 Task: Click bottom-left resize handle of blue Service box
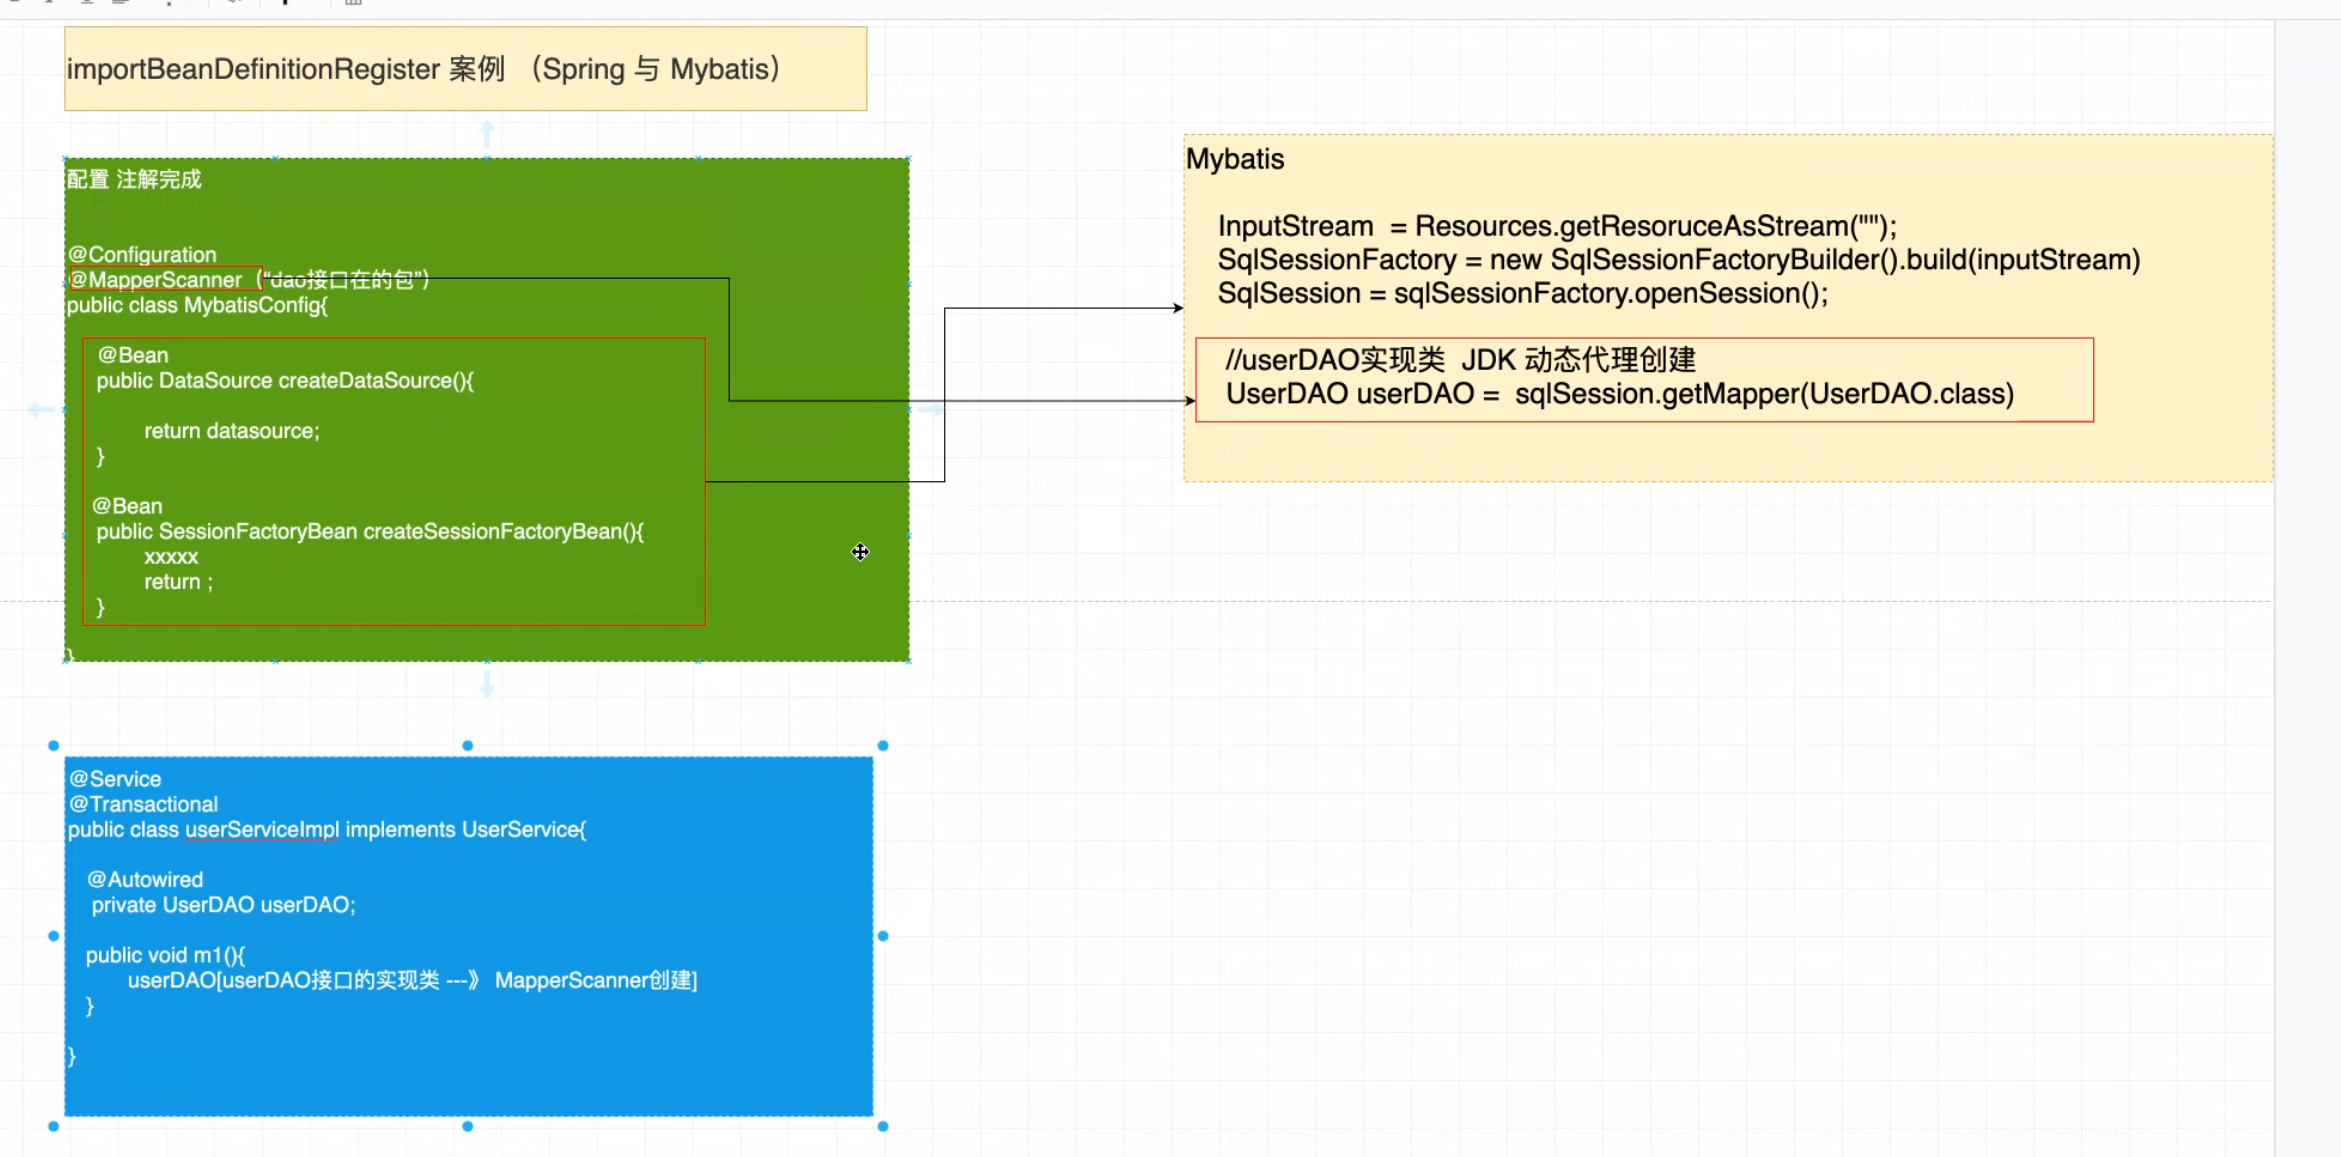point(54,1126)
